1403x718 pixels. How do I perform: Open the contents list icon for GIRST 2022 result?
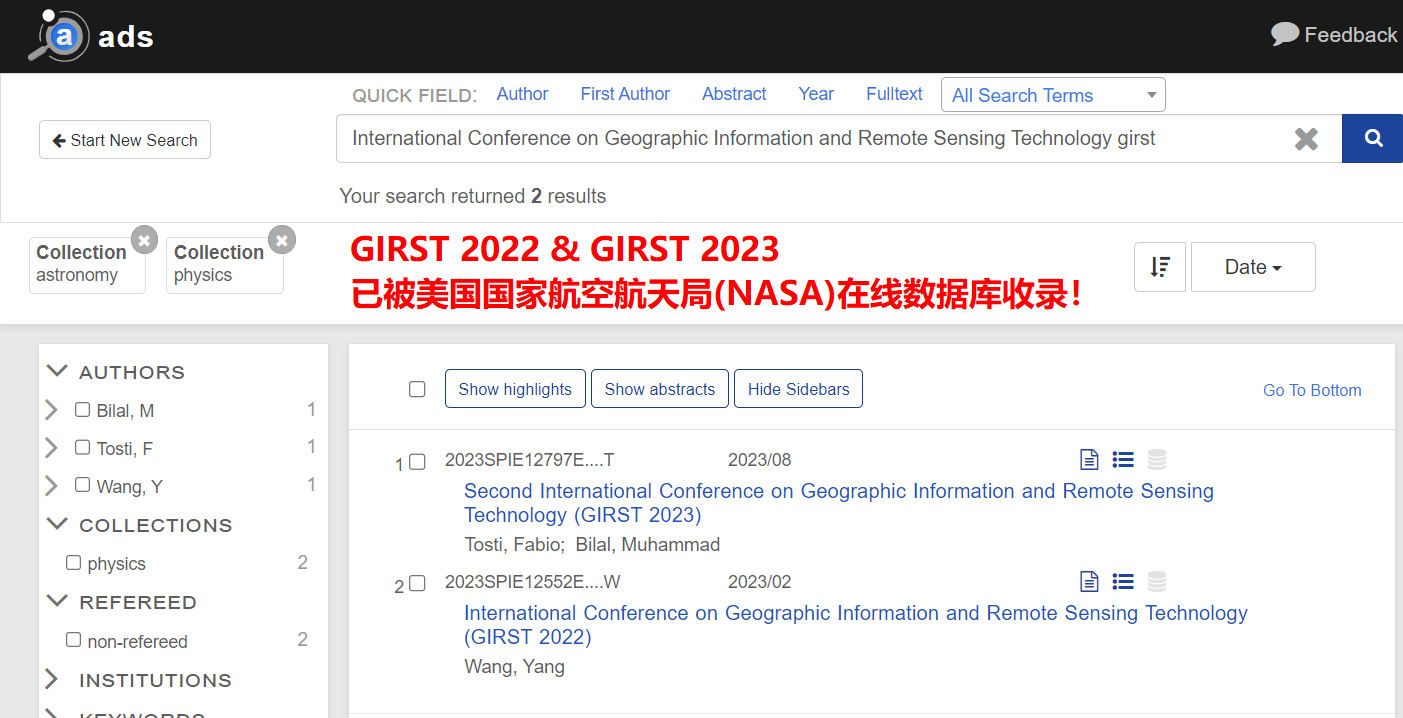[1123, 582]
